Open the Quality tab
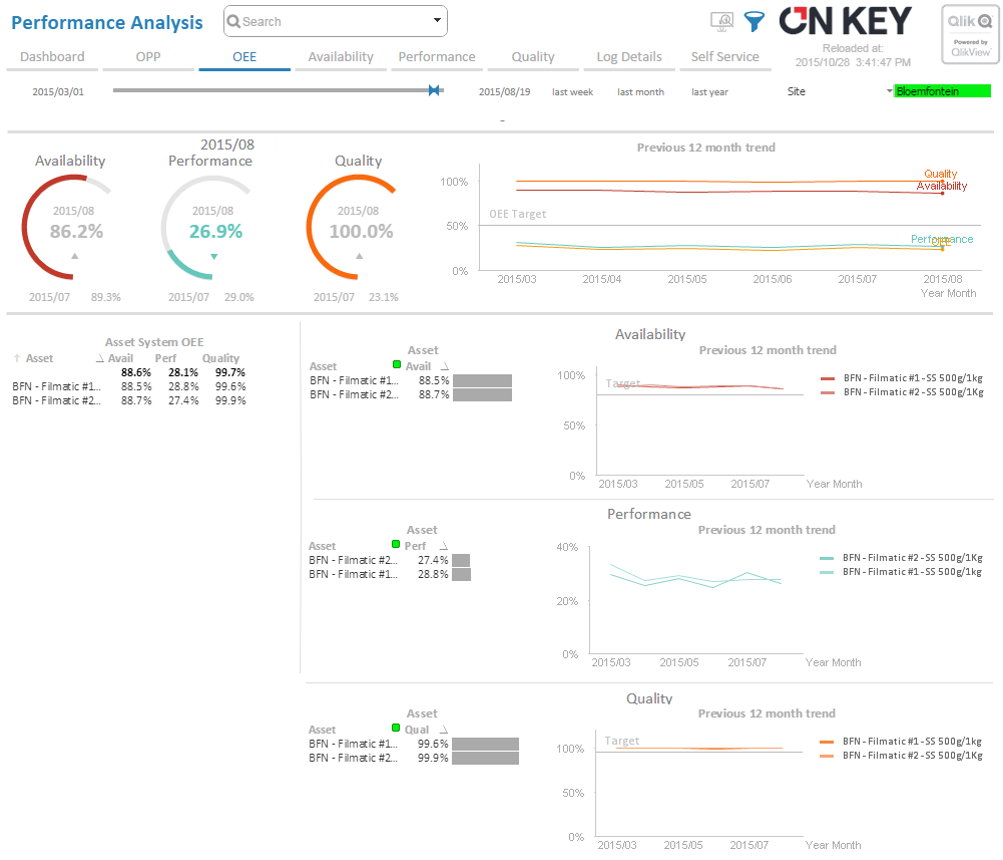Screen dimensions: 1003x860 tap(533, 57)
